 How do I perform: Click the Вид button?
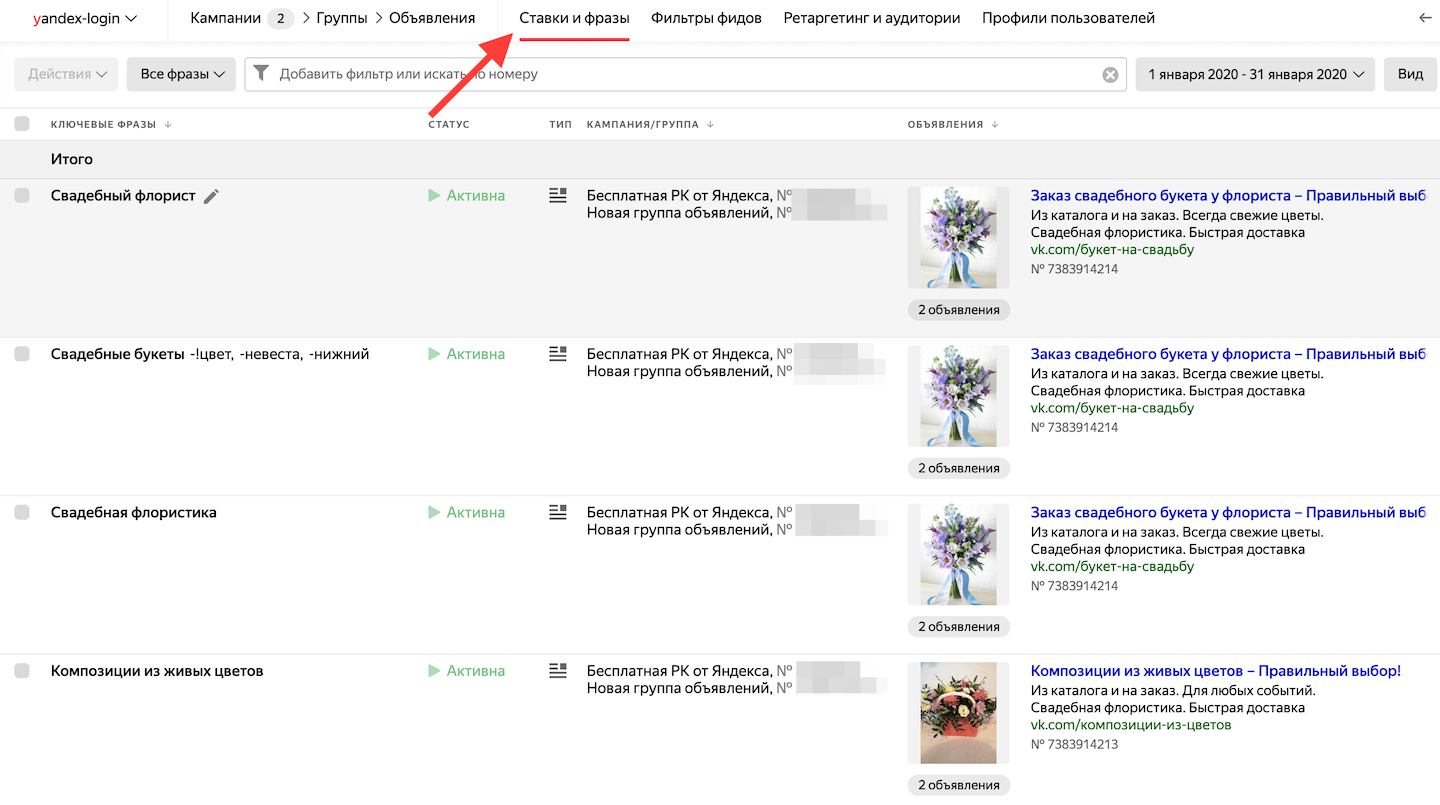click(1410, 75)
